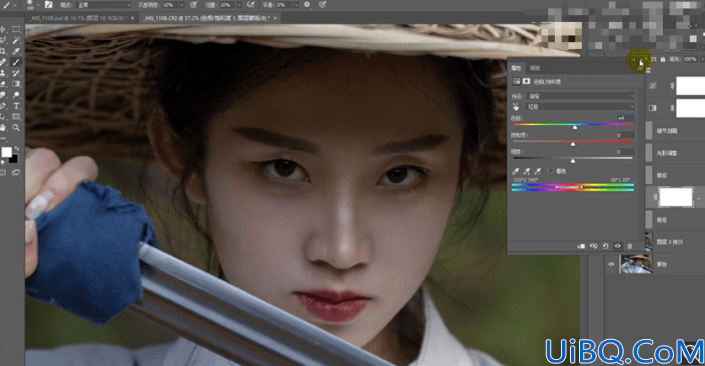
Task: Select the Gradient tool
Action: click(x=16, y=84)
